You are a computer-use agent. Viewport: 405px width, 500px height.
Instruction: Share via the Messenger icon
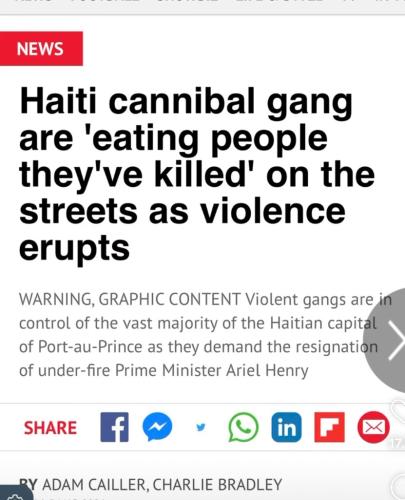tap(157, 427)
